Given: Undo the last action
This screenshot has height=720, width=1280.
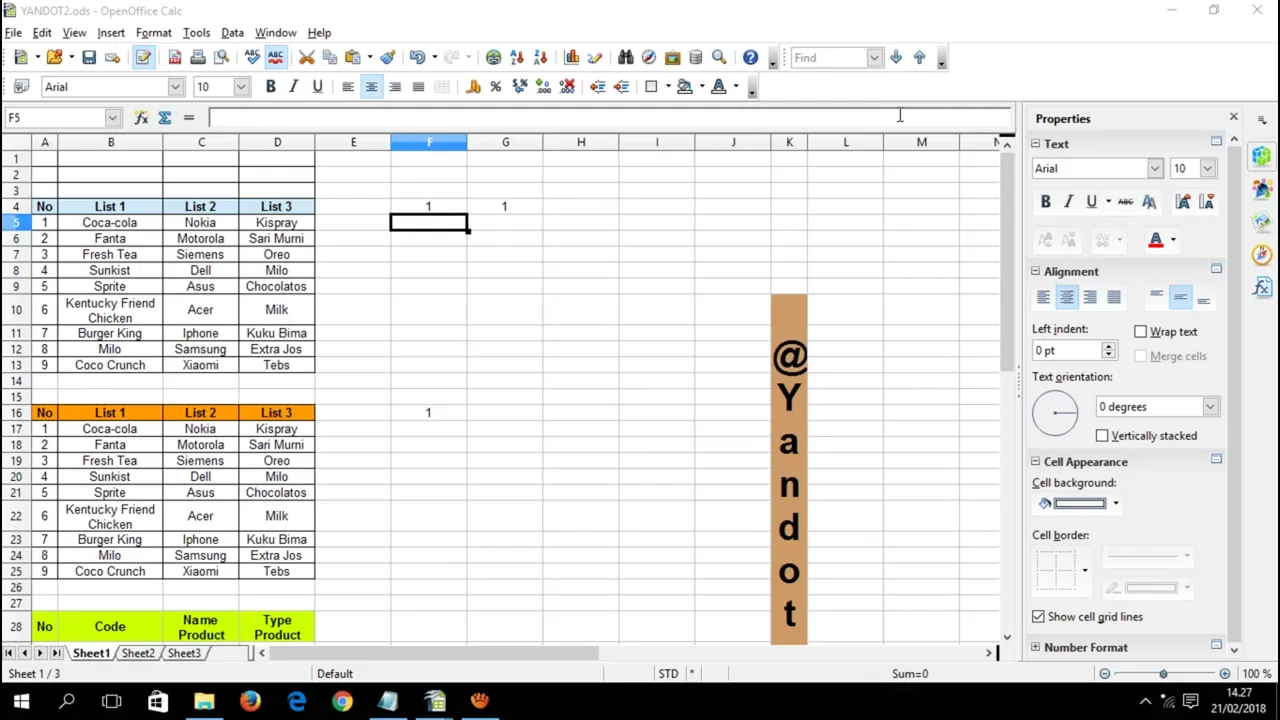Looking at the screenshot, I should pos(418,58).
